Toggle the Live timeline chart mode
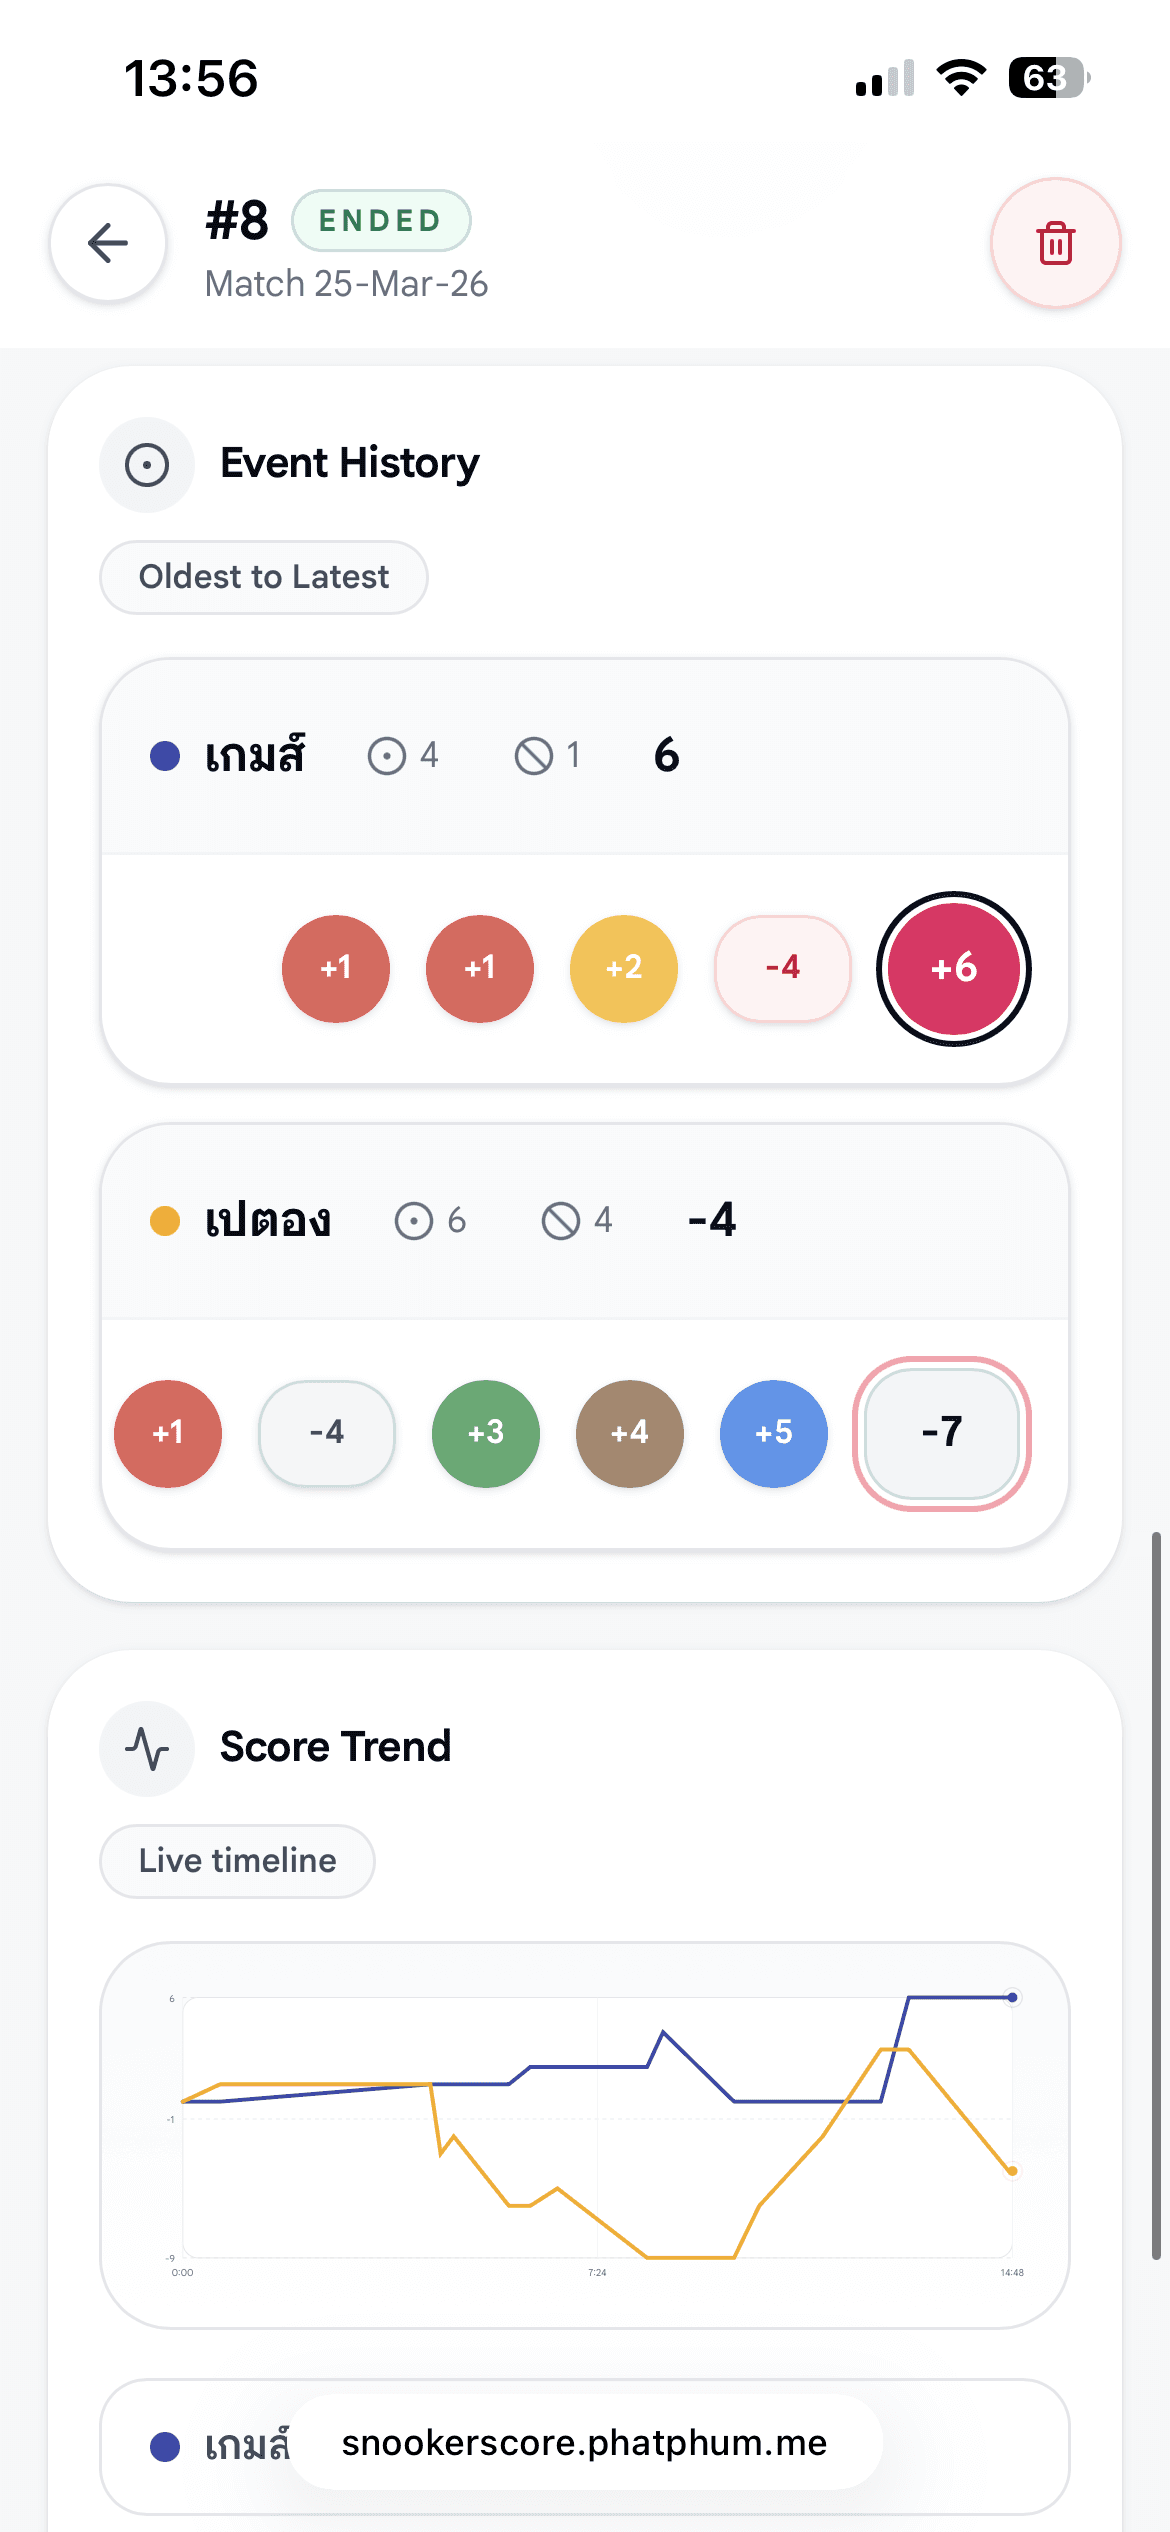 (x=238, y=1861)
